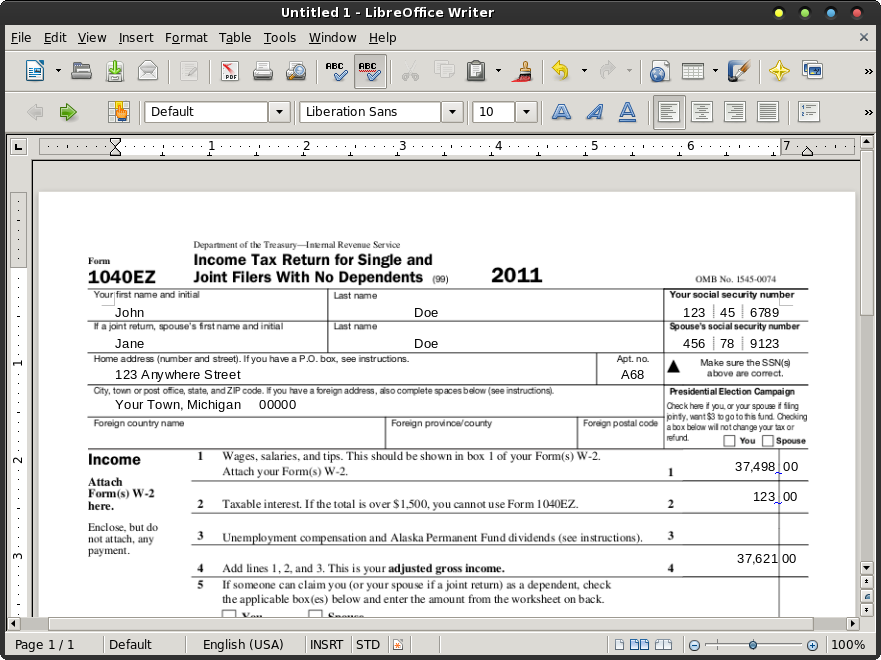Screen dimensions: 881x660
Task: Click the 100% zoom level
Action: point(848,644)
